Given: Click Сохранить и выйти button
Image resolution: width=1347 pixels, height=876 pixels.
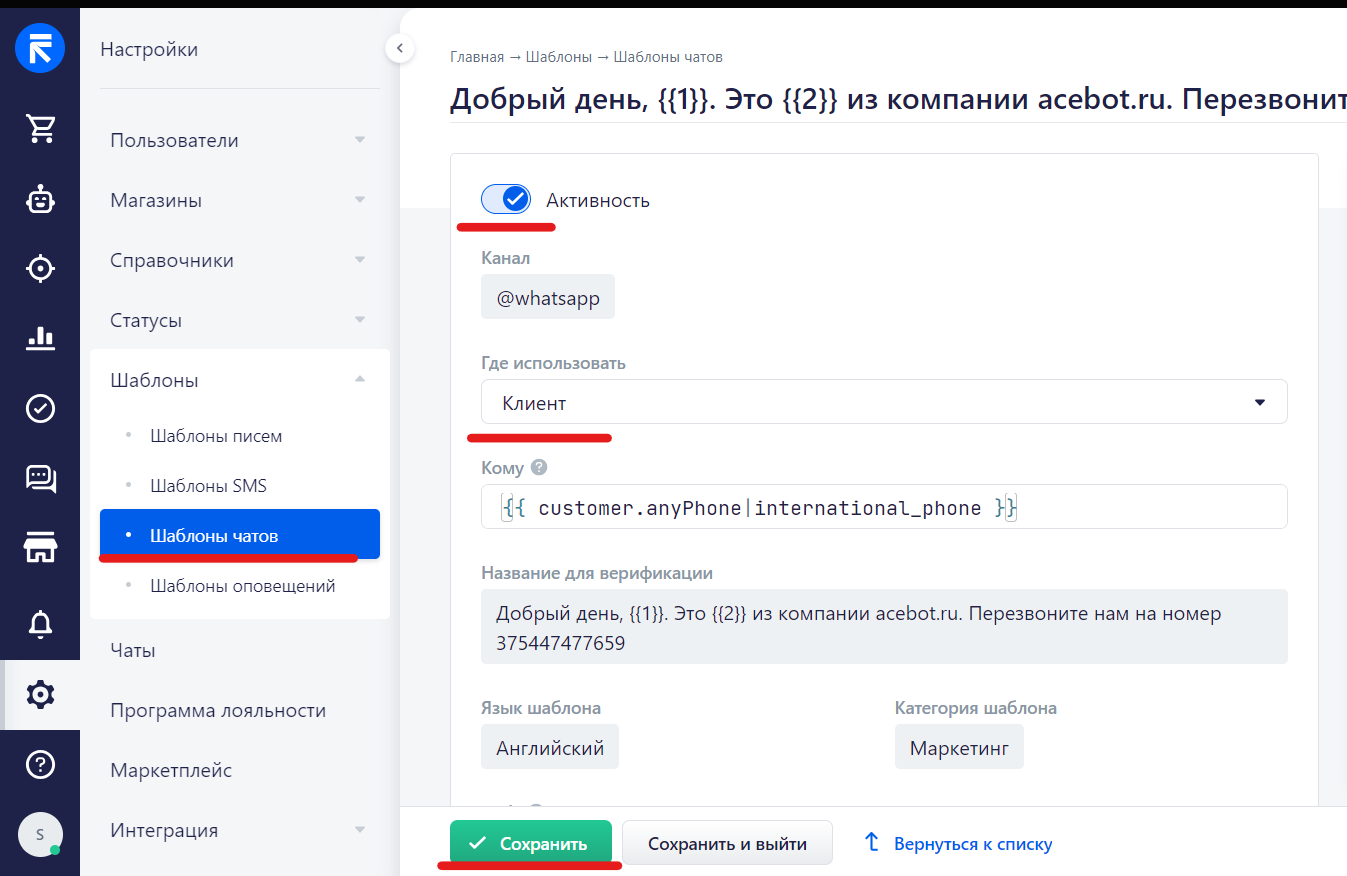Looking at the screenshot, I should point(727,843).
